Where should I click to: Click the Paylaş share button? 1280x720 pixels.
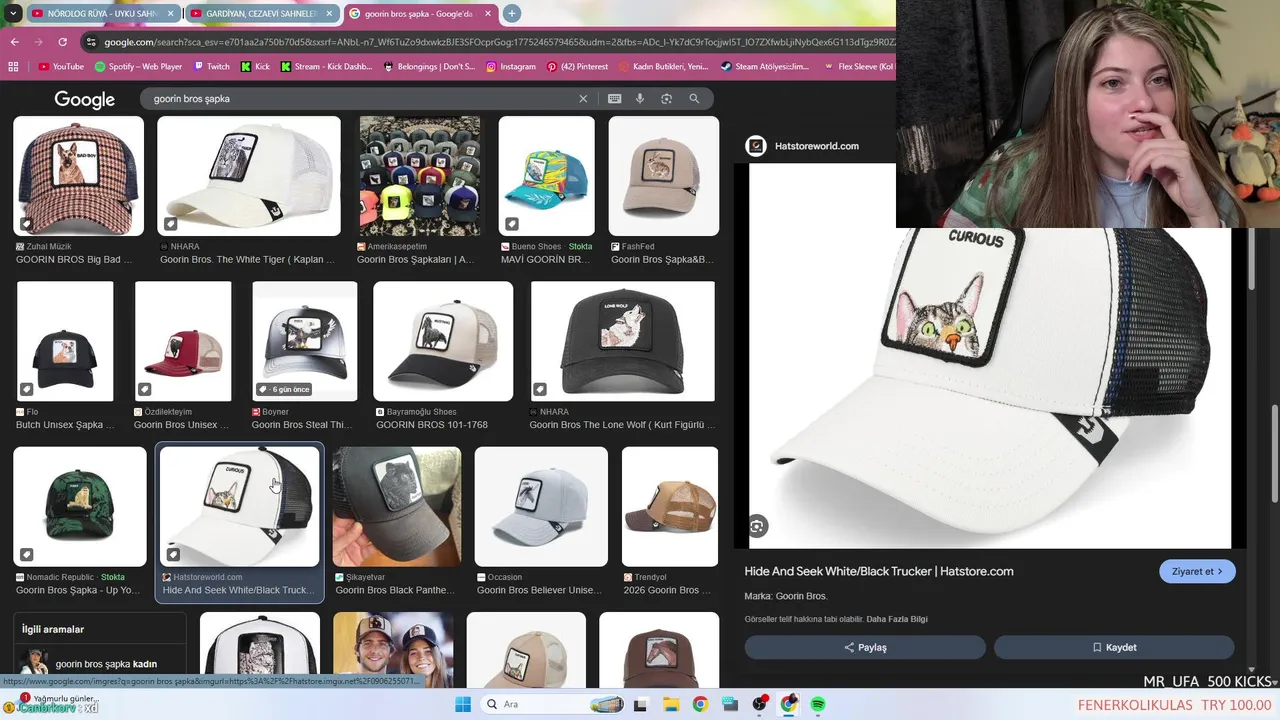pyautogui.click(x=865, y=647)
